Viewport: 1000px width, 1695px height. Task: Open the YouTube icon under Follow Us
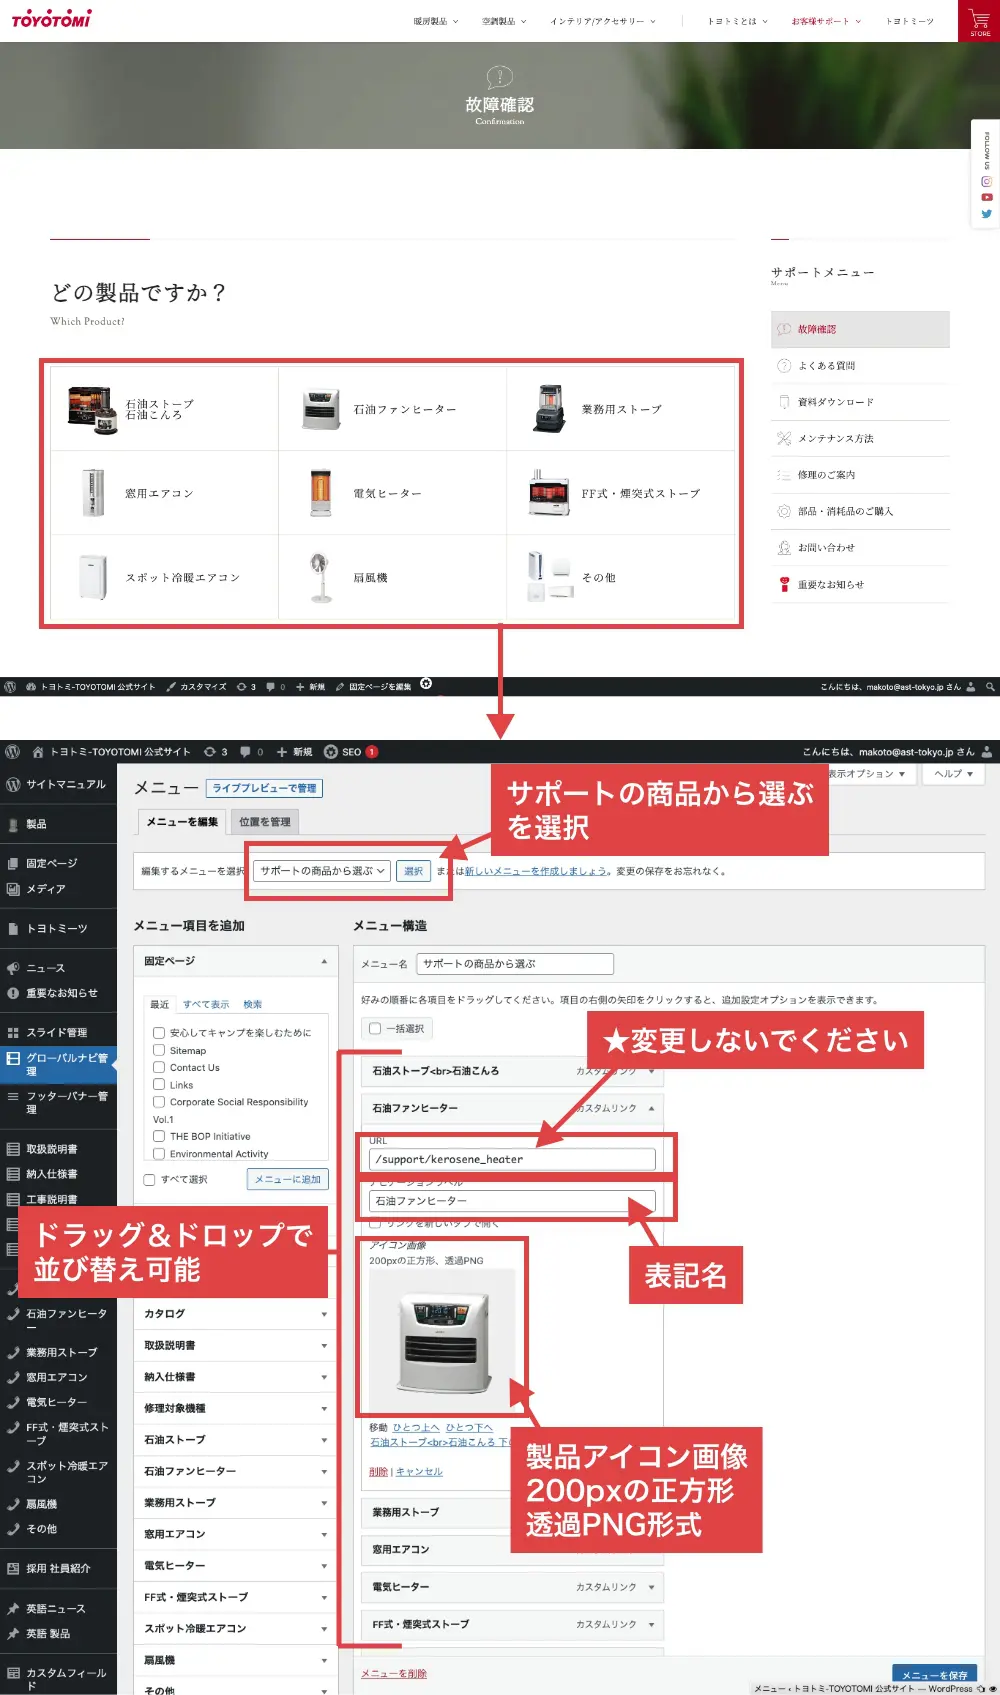[x=986, y=198]
